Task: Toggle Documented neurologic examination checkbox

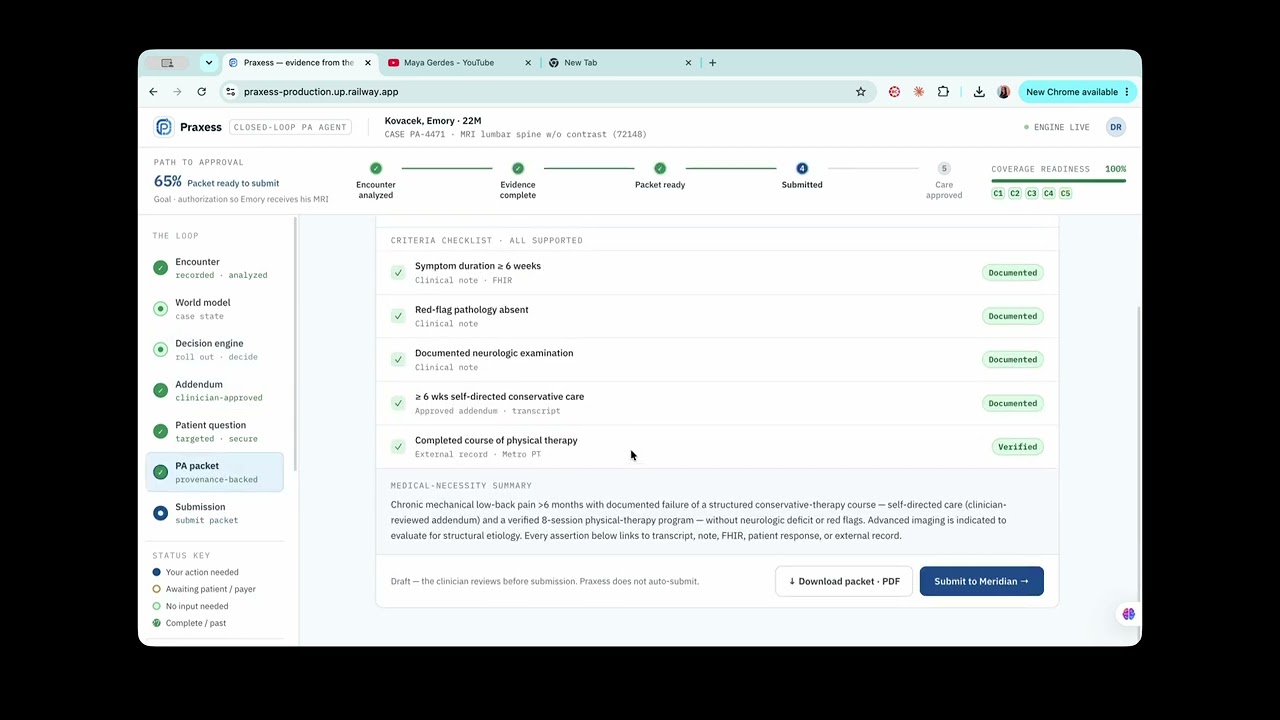Action: (398, 359)
